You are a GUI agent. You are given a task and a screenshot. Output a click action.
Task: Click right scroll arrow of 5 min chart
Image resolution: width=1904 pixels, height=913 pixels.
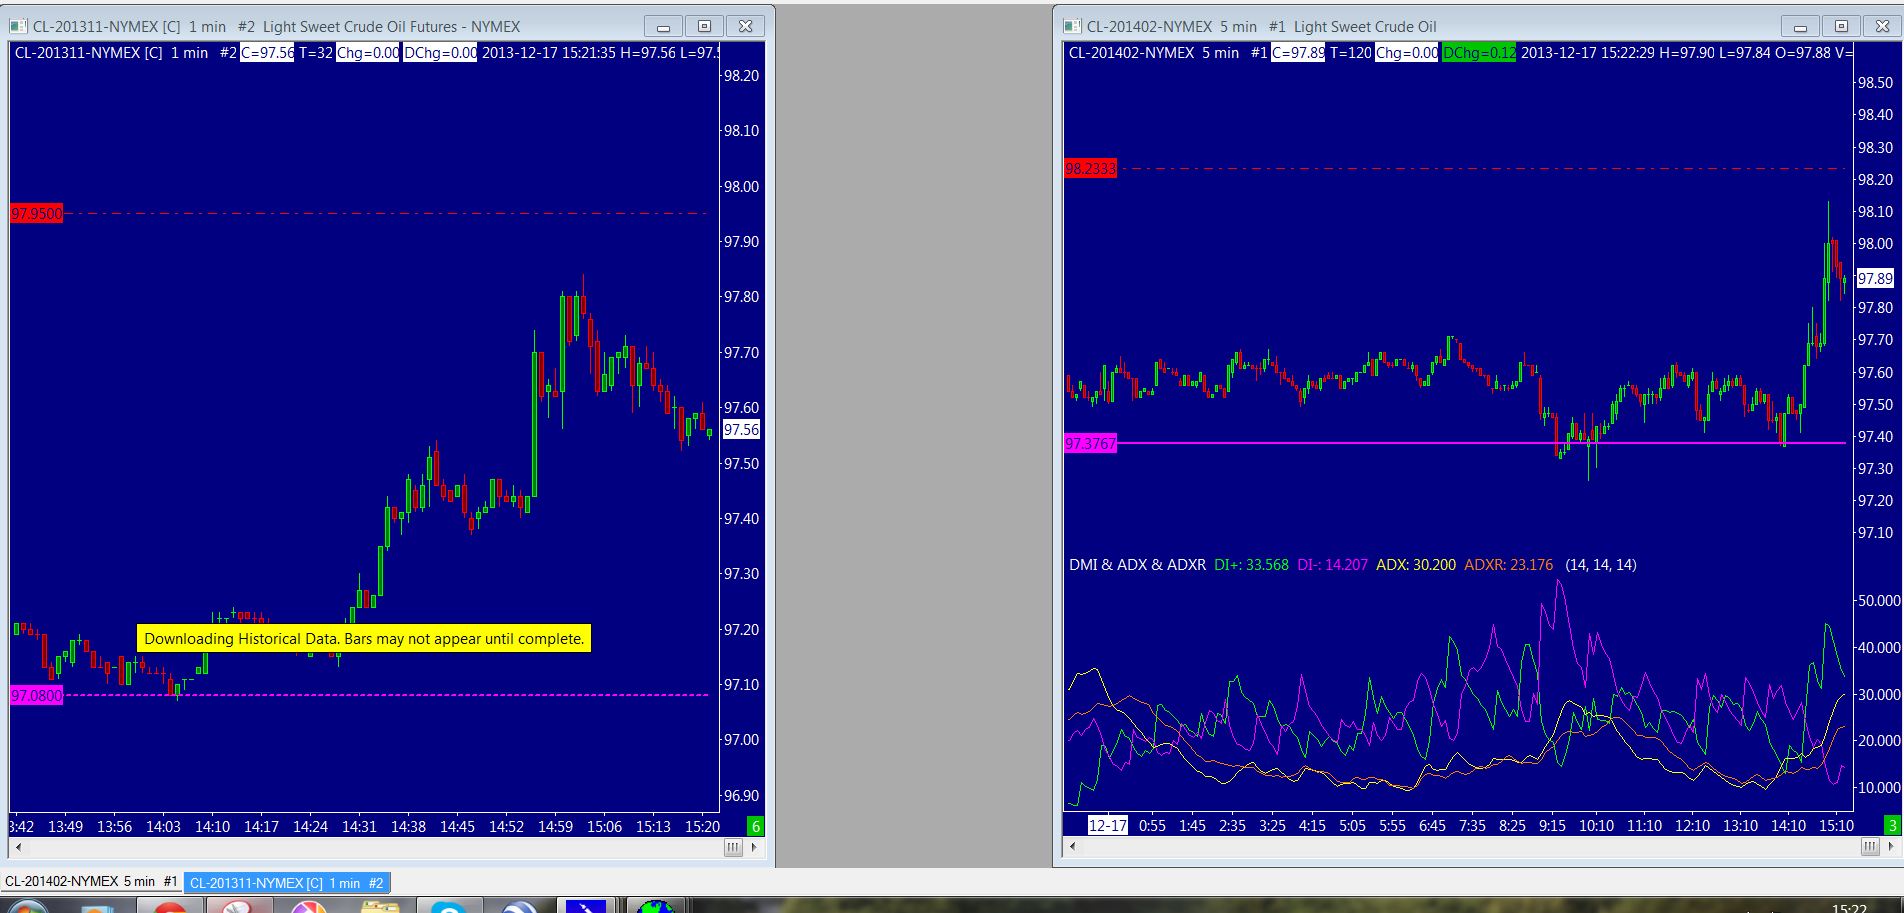pos(1892,847)
